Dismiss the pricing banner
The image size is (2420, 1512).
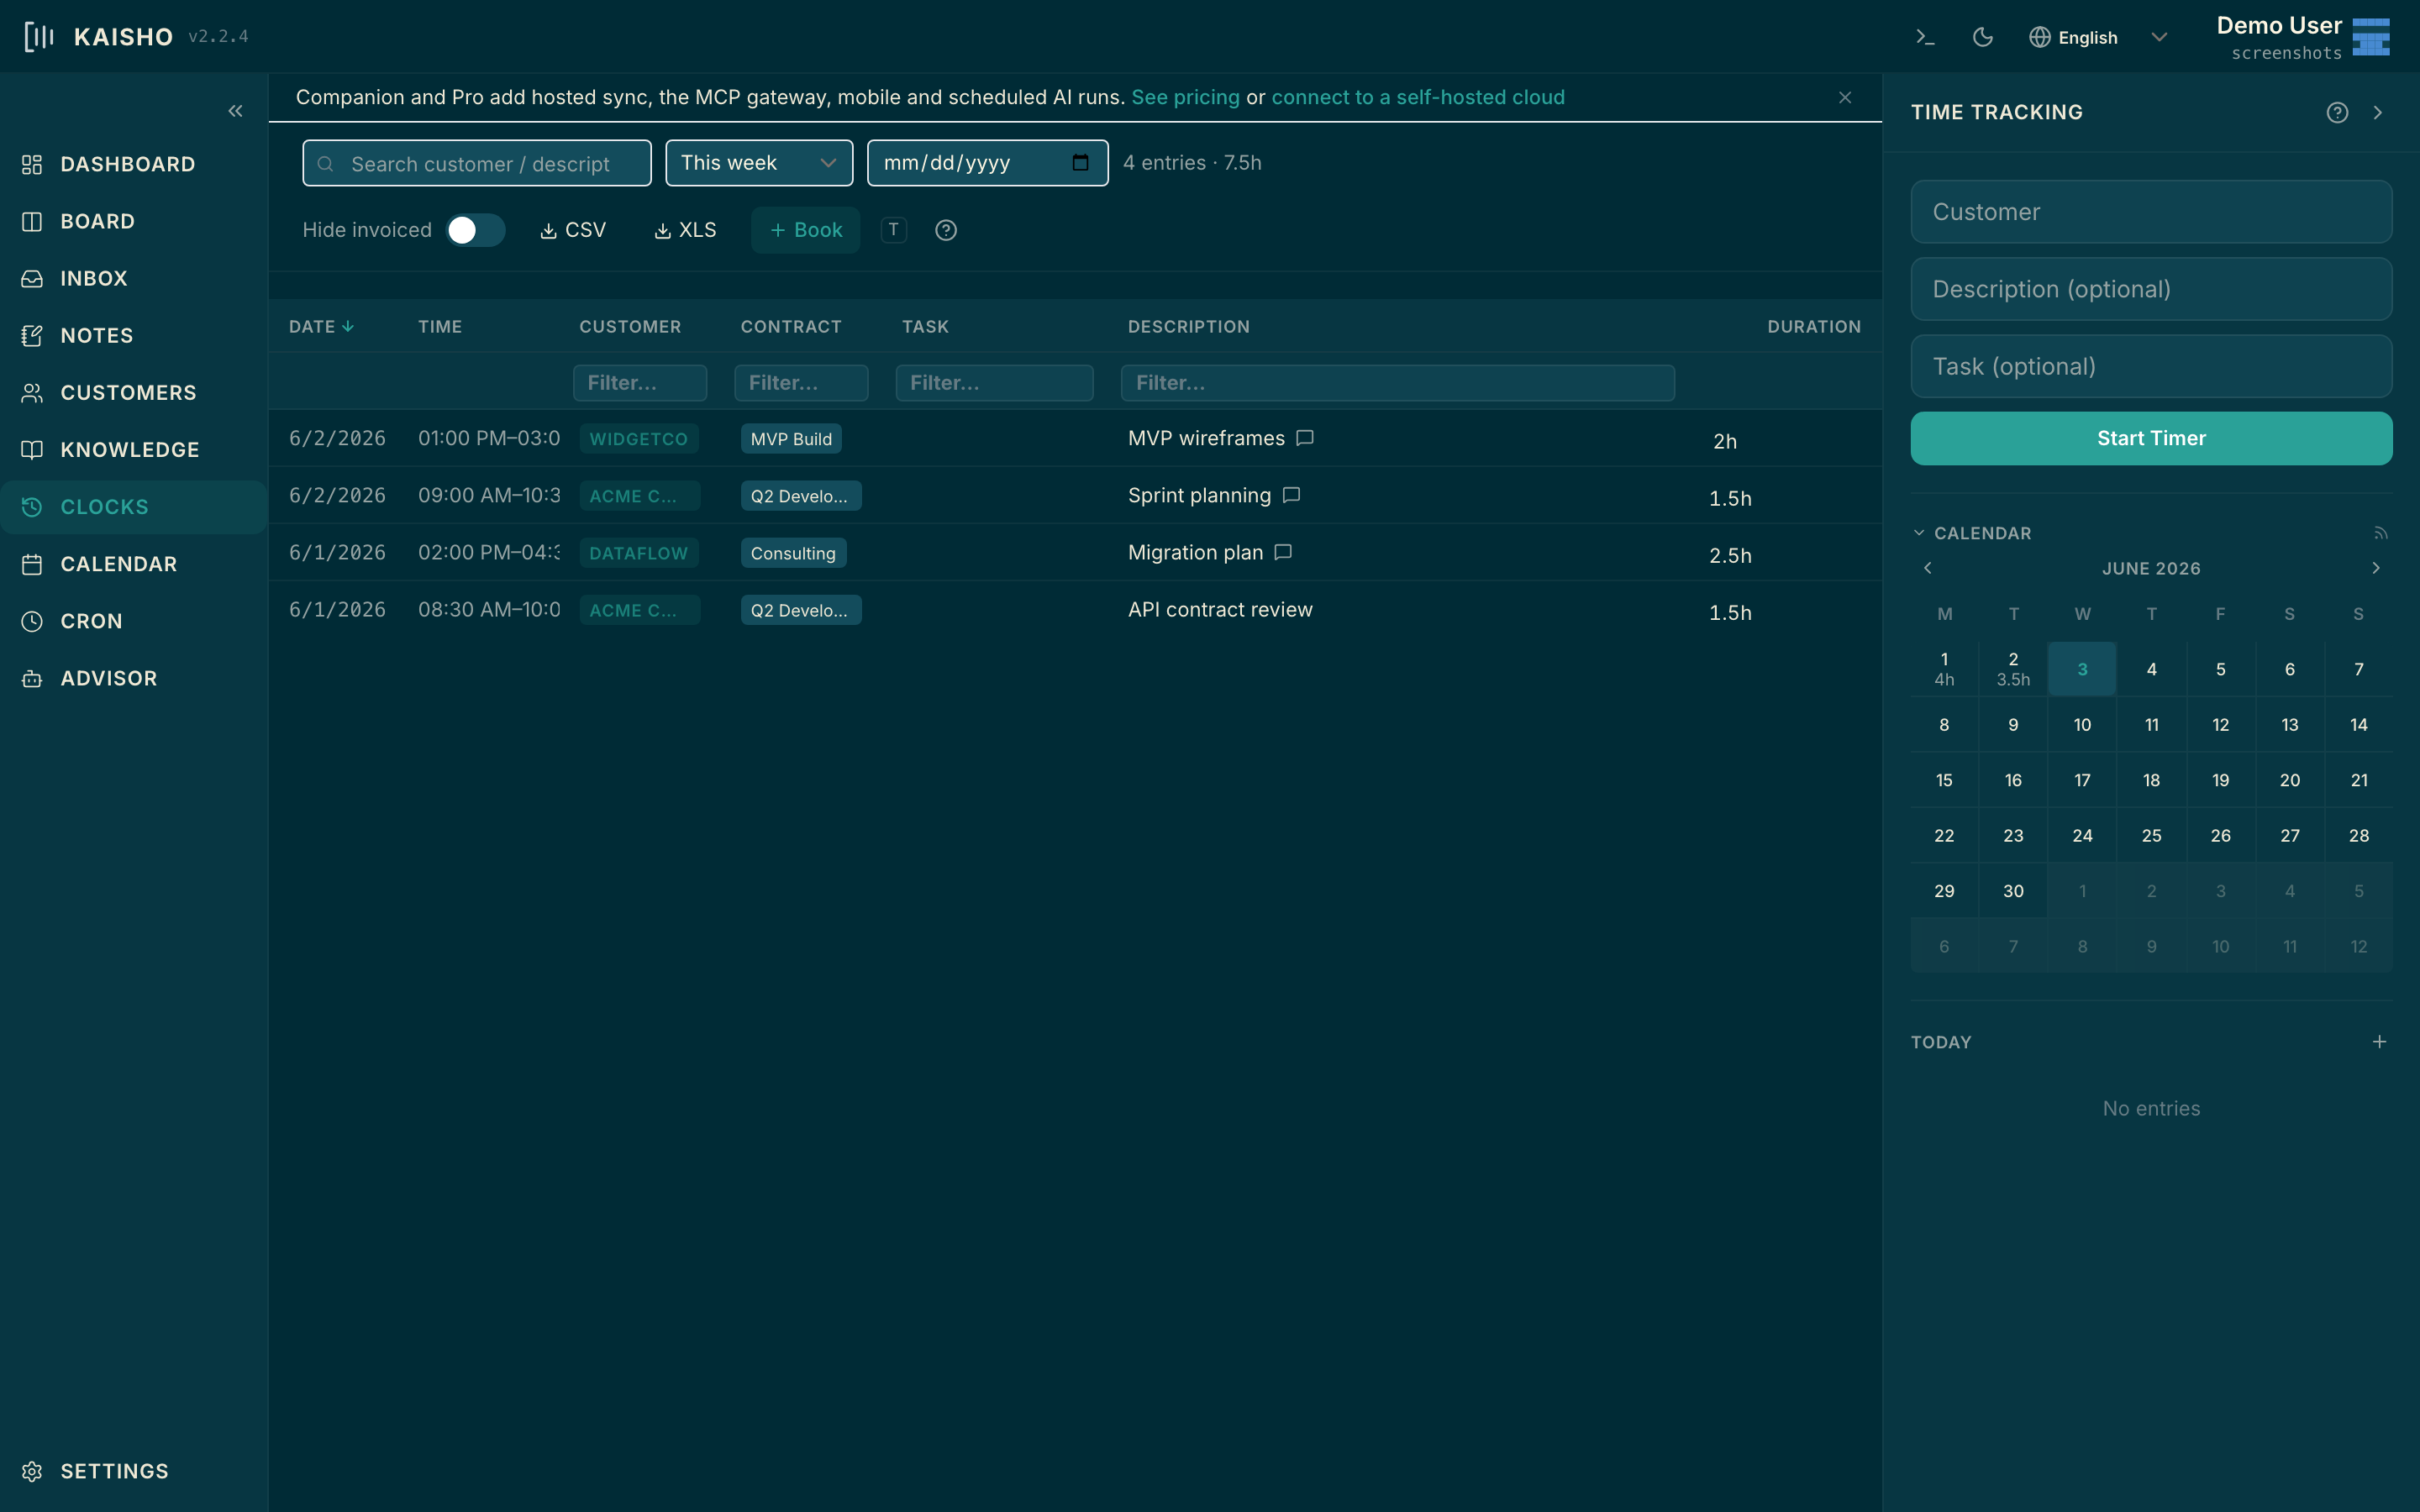[1845, 97]
